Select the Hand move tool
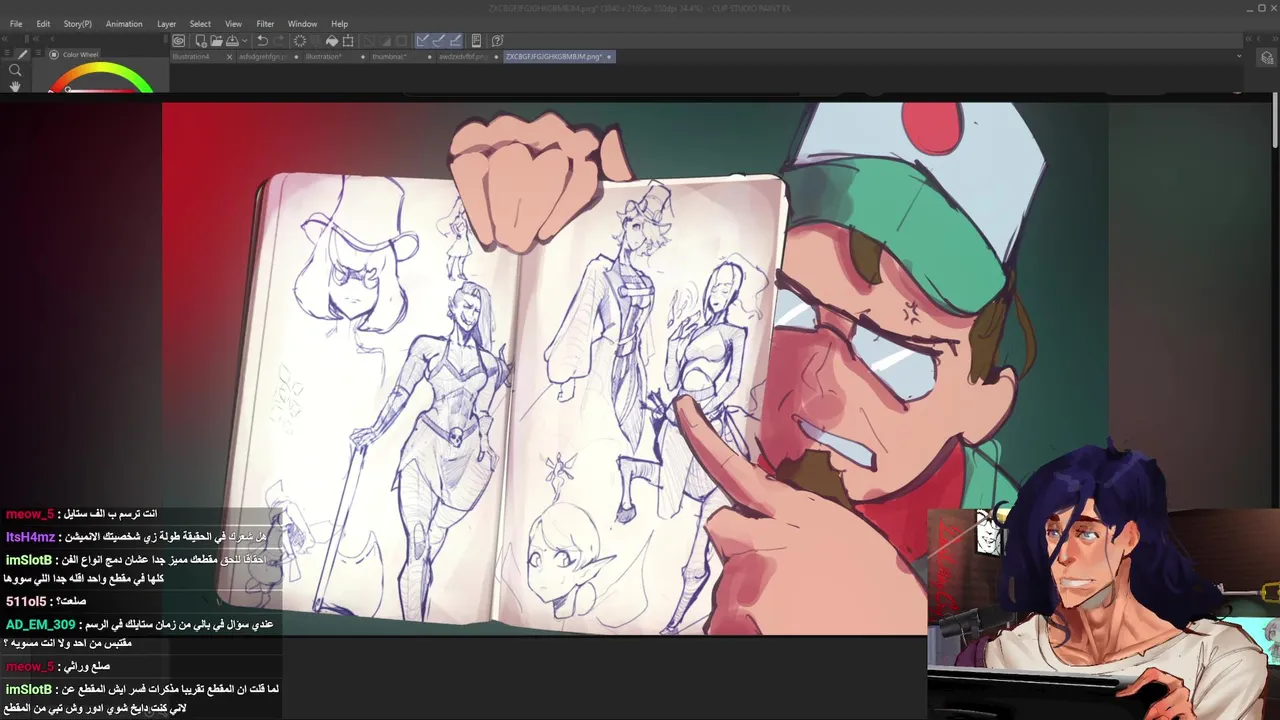Viewport: 1280px width, 720px height. pyautogui.click(x=15, y=86)
